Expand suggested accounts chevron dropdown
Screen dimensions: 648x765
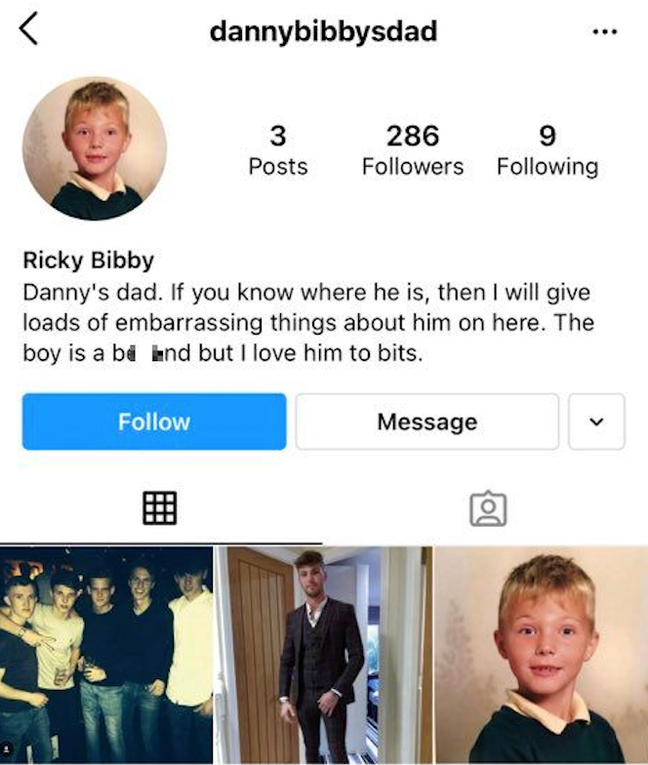[596, 422]
